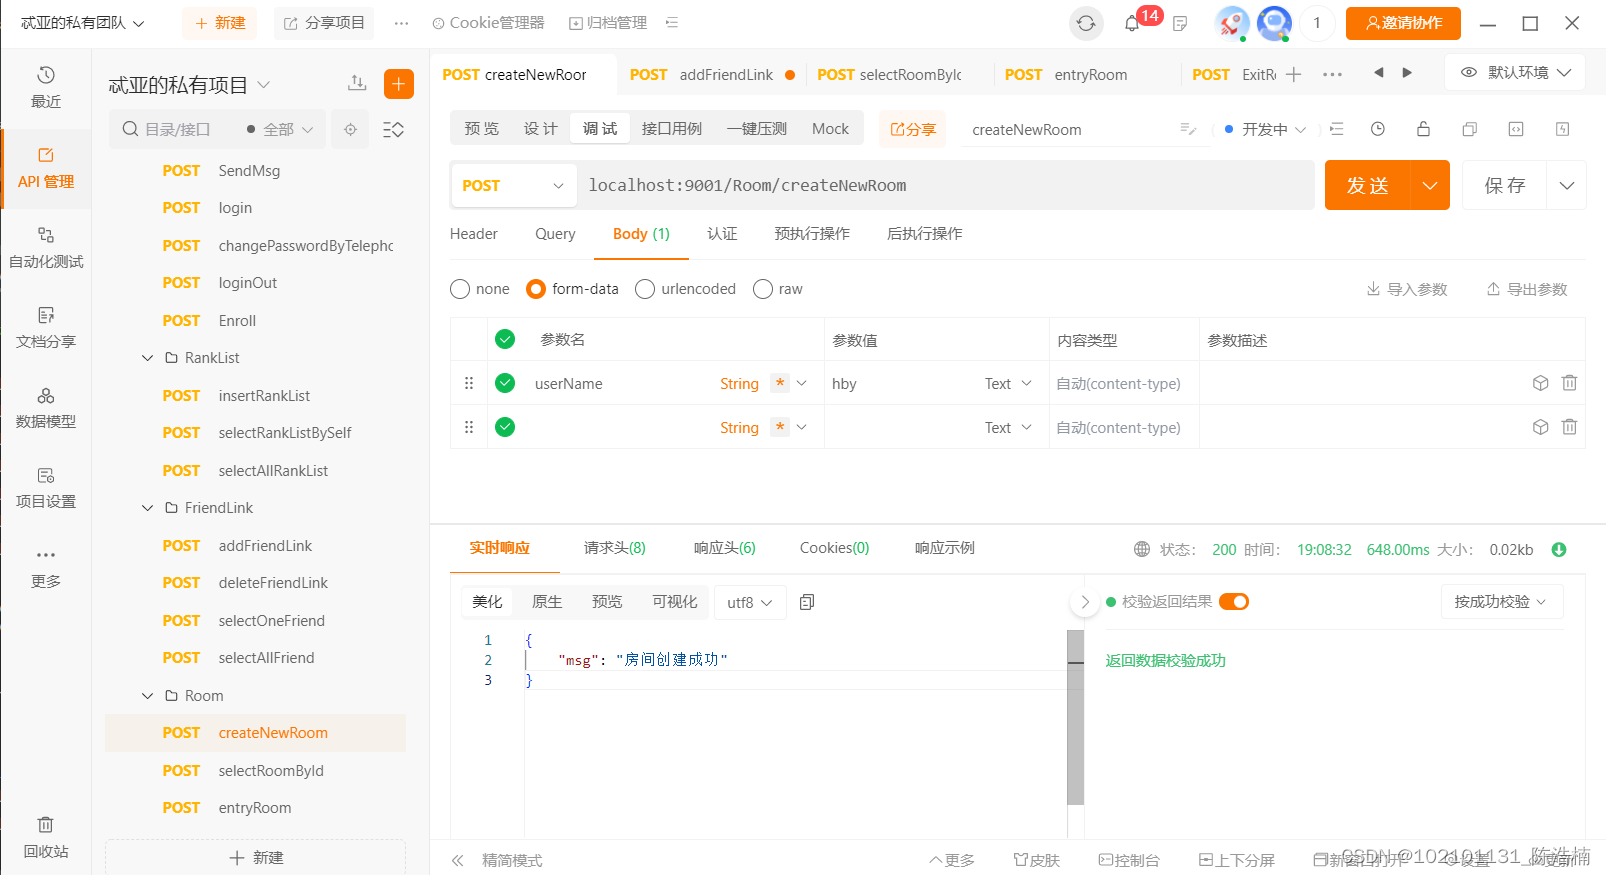This screenshot has width=1606, height=875.
Task: Click the orange plus add-interface button
Action: pyautogui.click(x=398, y=84)
